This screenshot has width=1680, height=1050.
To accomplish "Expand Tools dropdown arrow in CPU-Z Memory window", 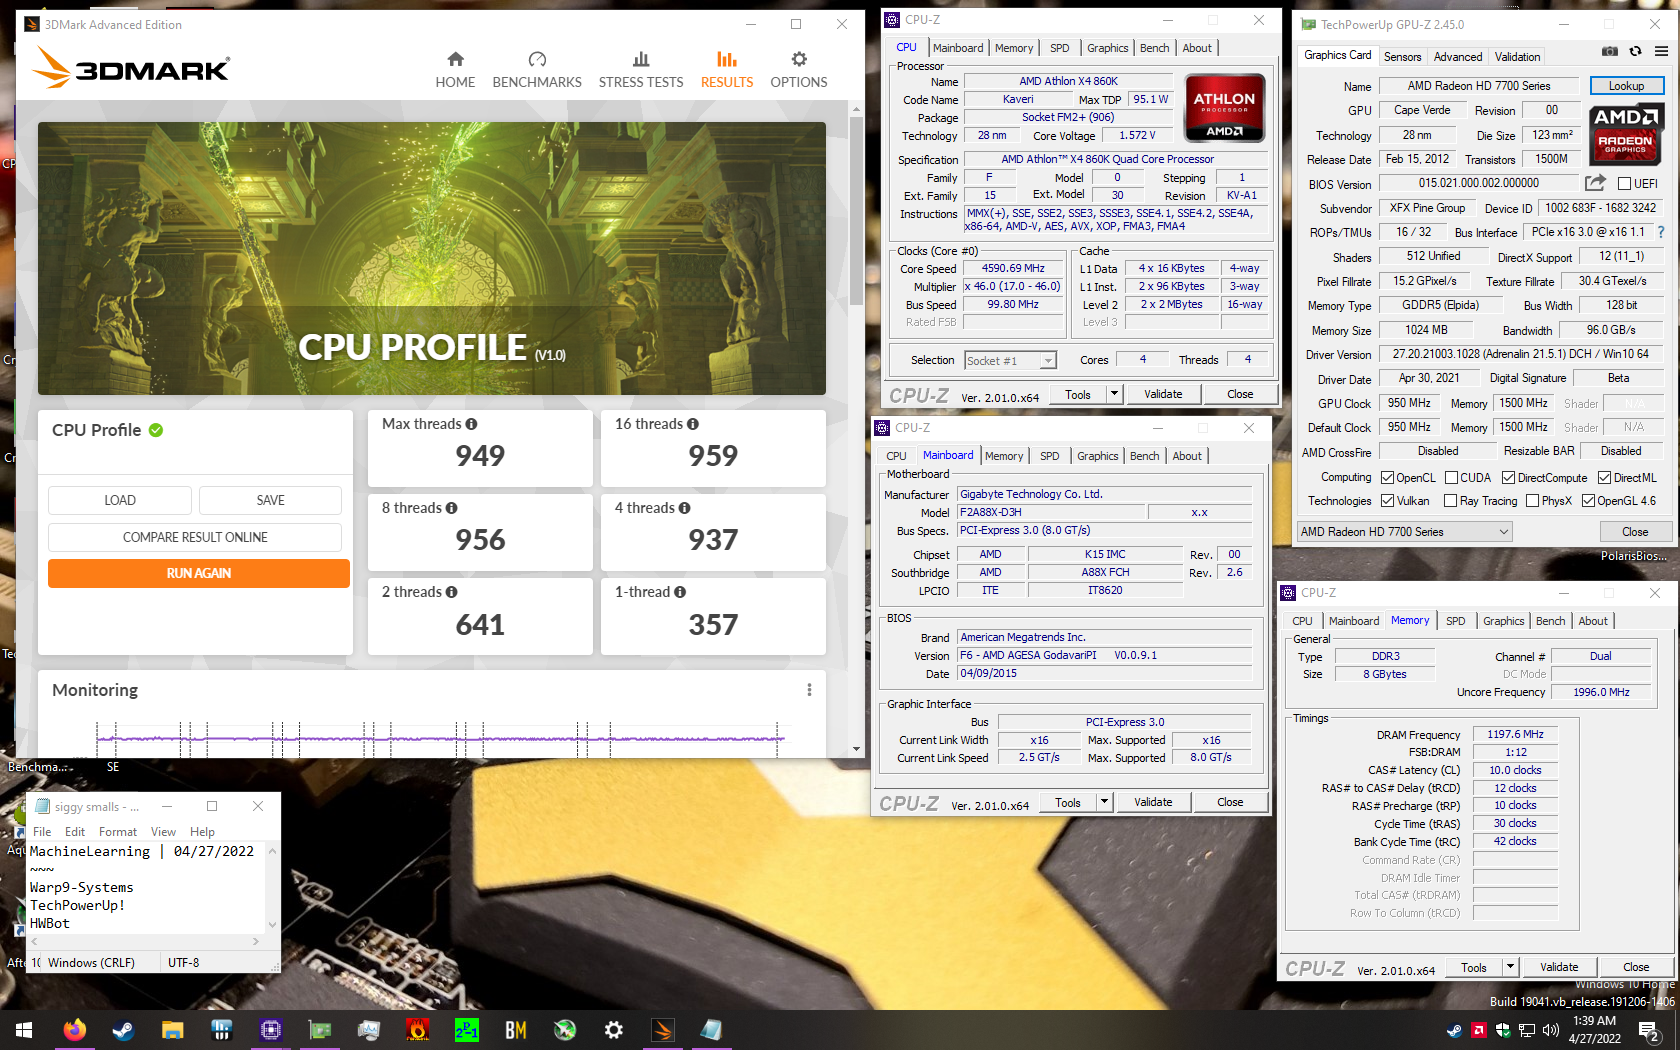I will pos(1510,967).
